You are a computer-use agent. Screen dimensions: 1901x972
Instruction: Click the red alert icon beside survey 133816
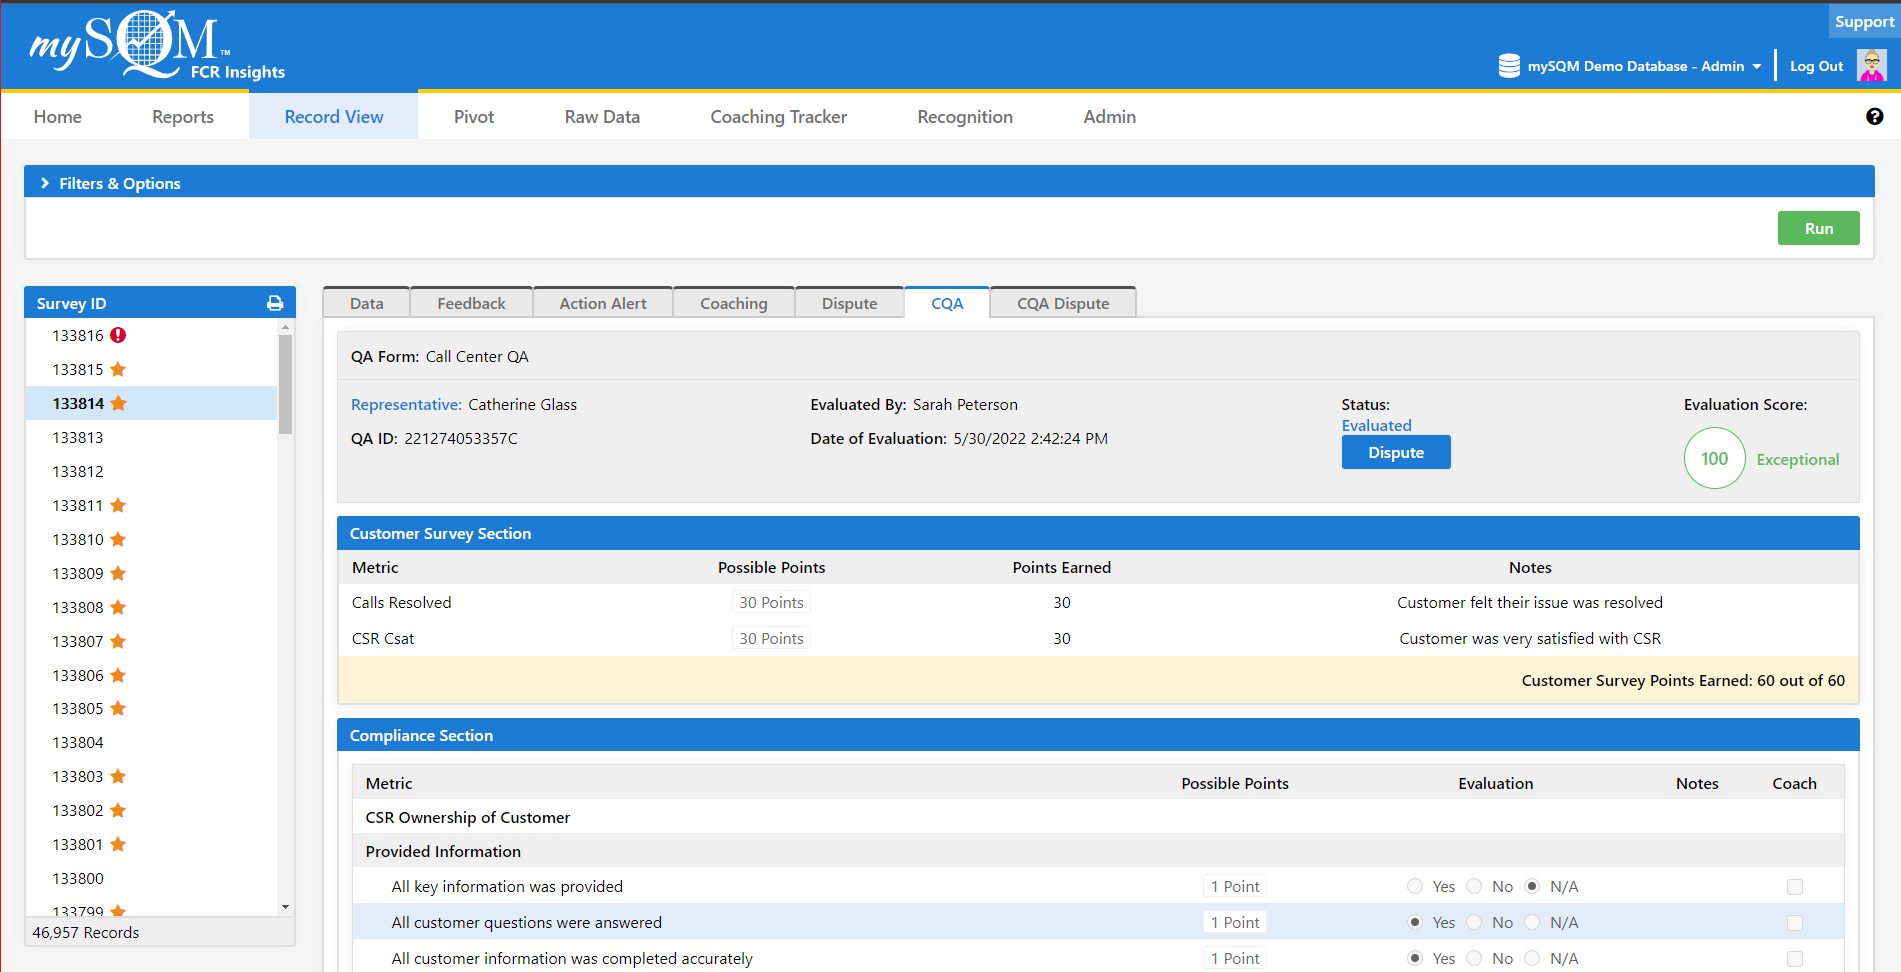tap(119, 335)
